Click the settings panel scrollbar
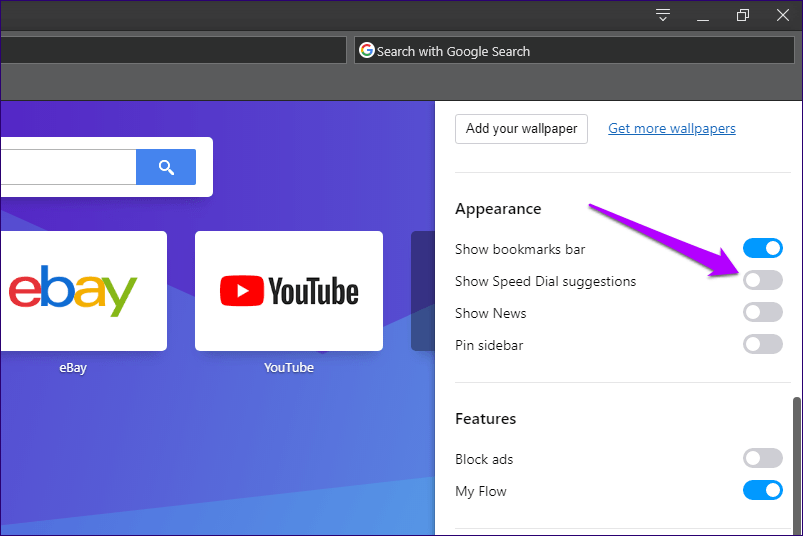 pos(796,465)
